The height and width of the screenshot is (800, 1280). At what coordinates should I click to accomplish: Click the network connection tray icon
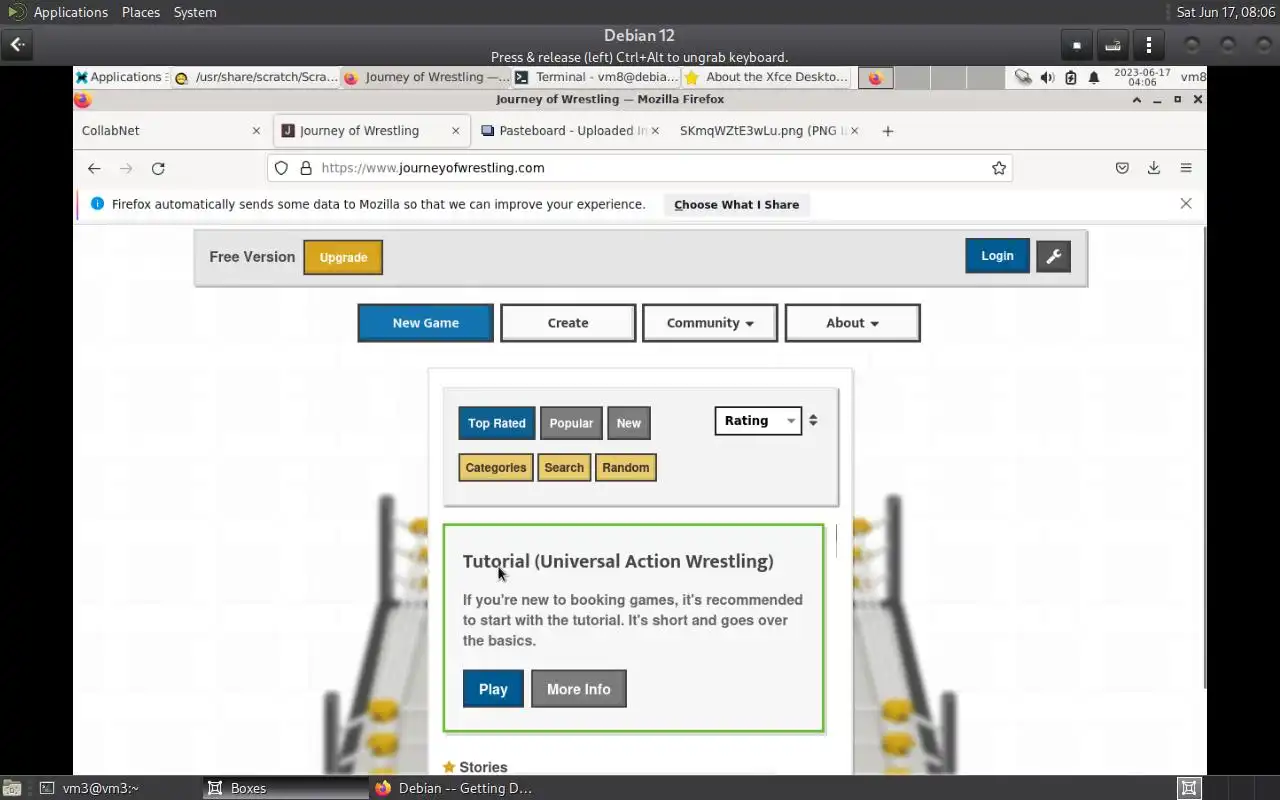[x=1022, y=77]
